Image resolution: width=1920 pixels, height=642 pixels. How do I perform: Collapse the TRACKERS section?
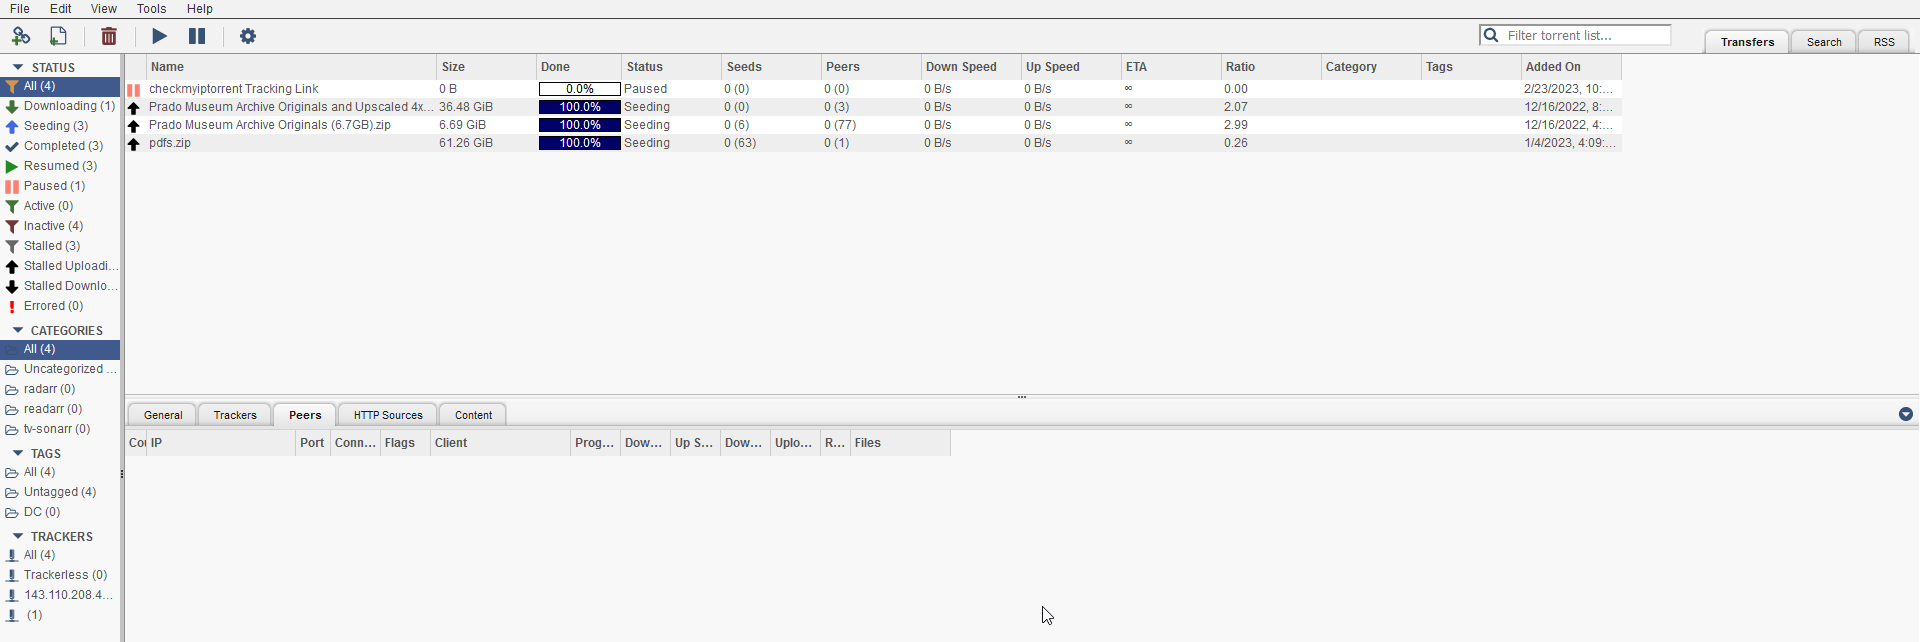[x=17, y=536]
